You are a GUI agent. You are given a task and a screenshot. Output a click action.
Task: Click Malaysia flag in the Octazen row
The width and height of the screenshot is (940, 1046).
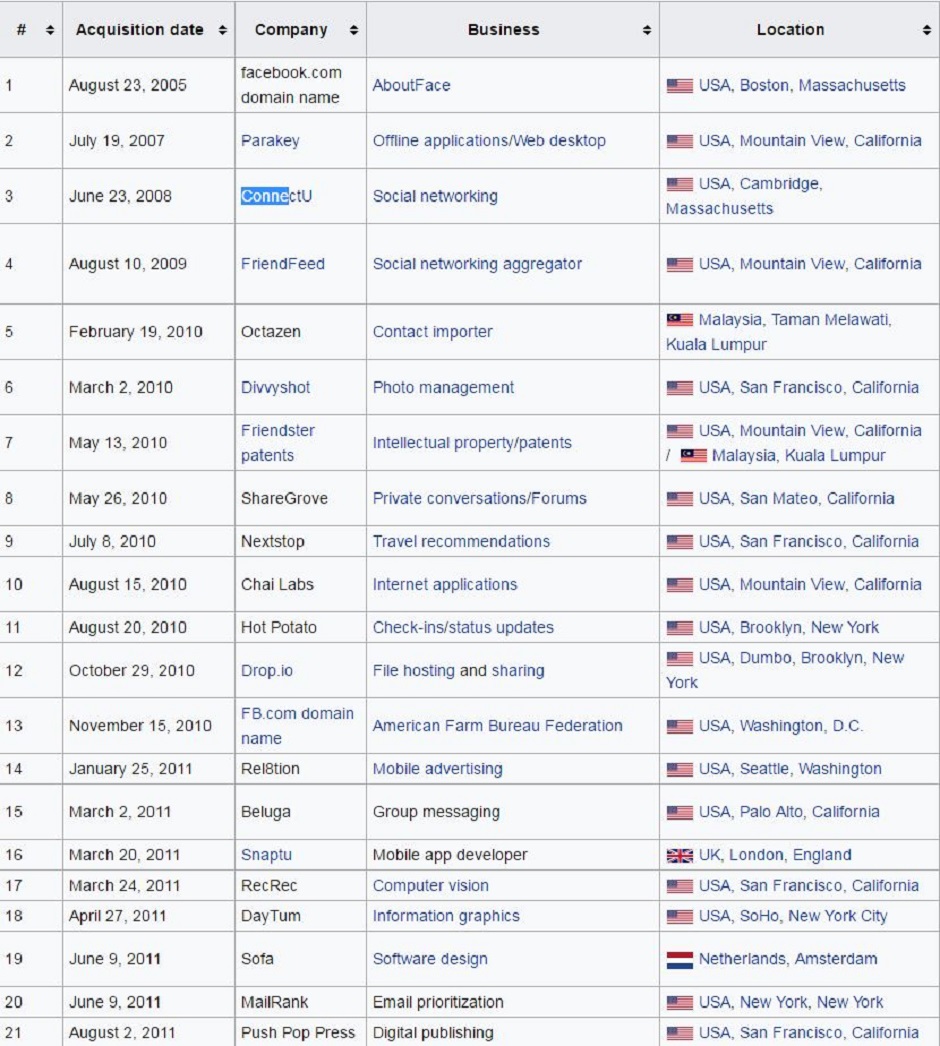coord(679,320)
